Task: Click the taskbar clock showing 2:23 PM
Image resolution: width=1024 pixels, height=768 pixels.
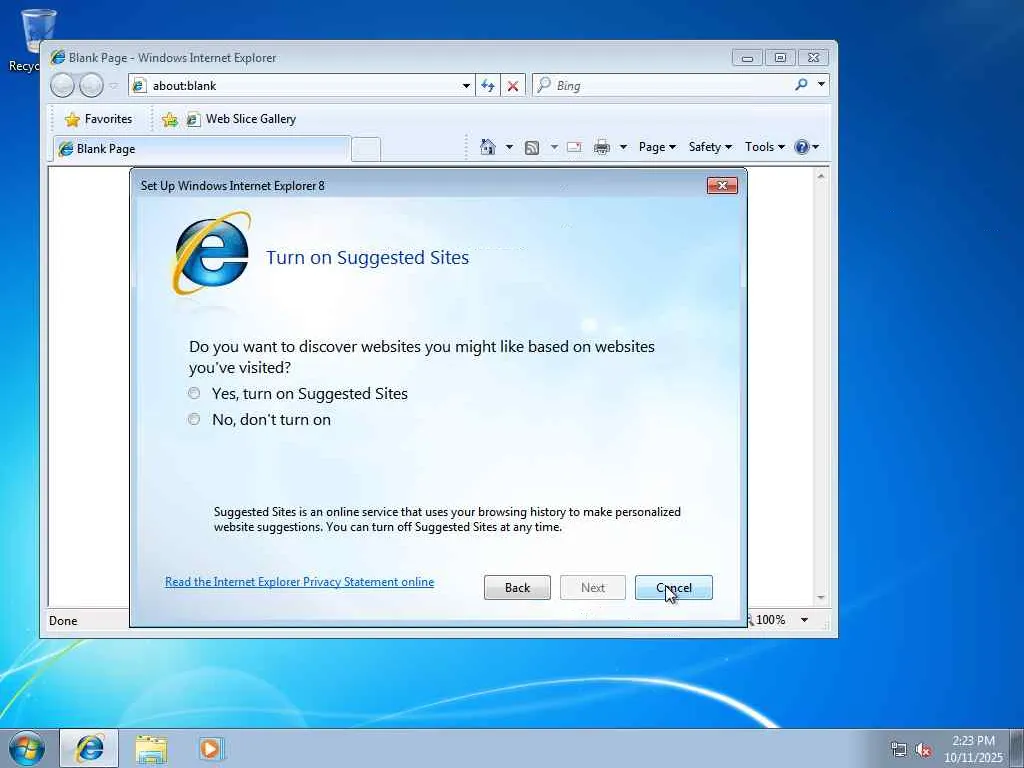Action: (973, 749)
